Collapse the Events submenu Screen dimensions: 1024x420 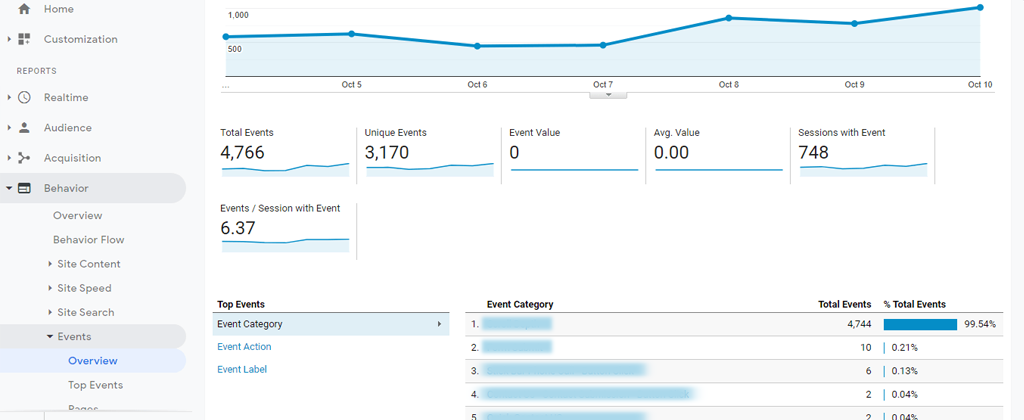click(x=50, y=337)
